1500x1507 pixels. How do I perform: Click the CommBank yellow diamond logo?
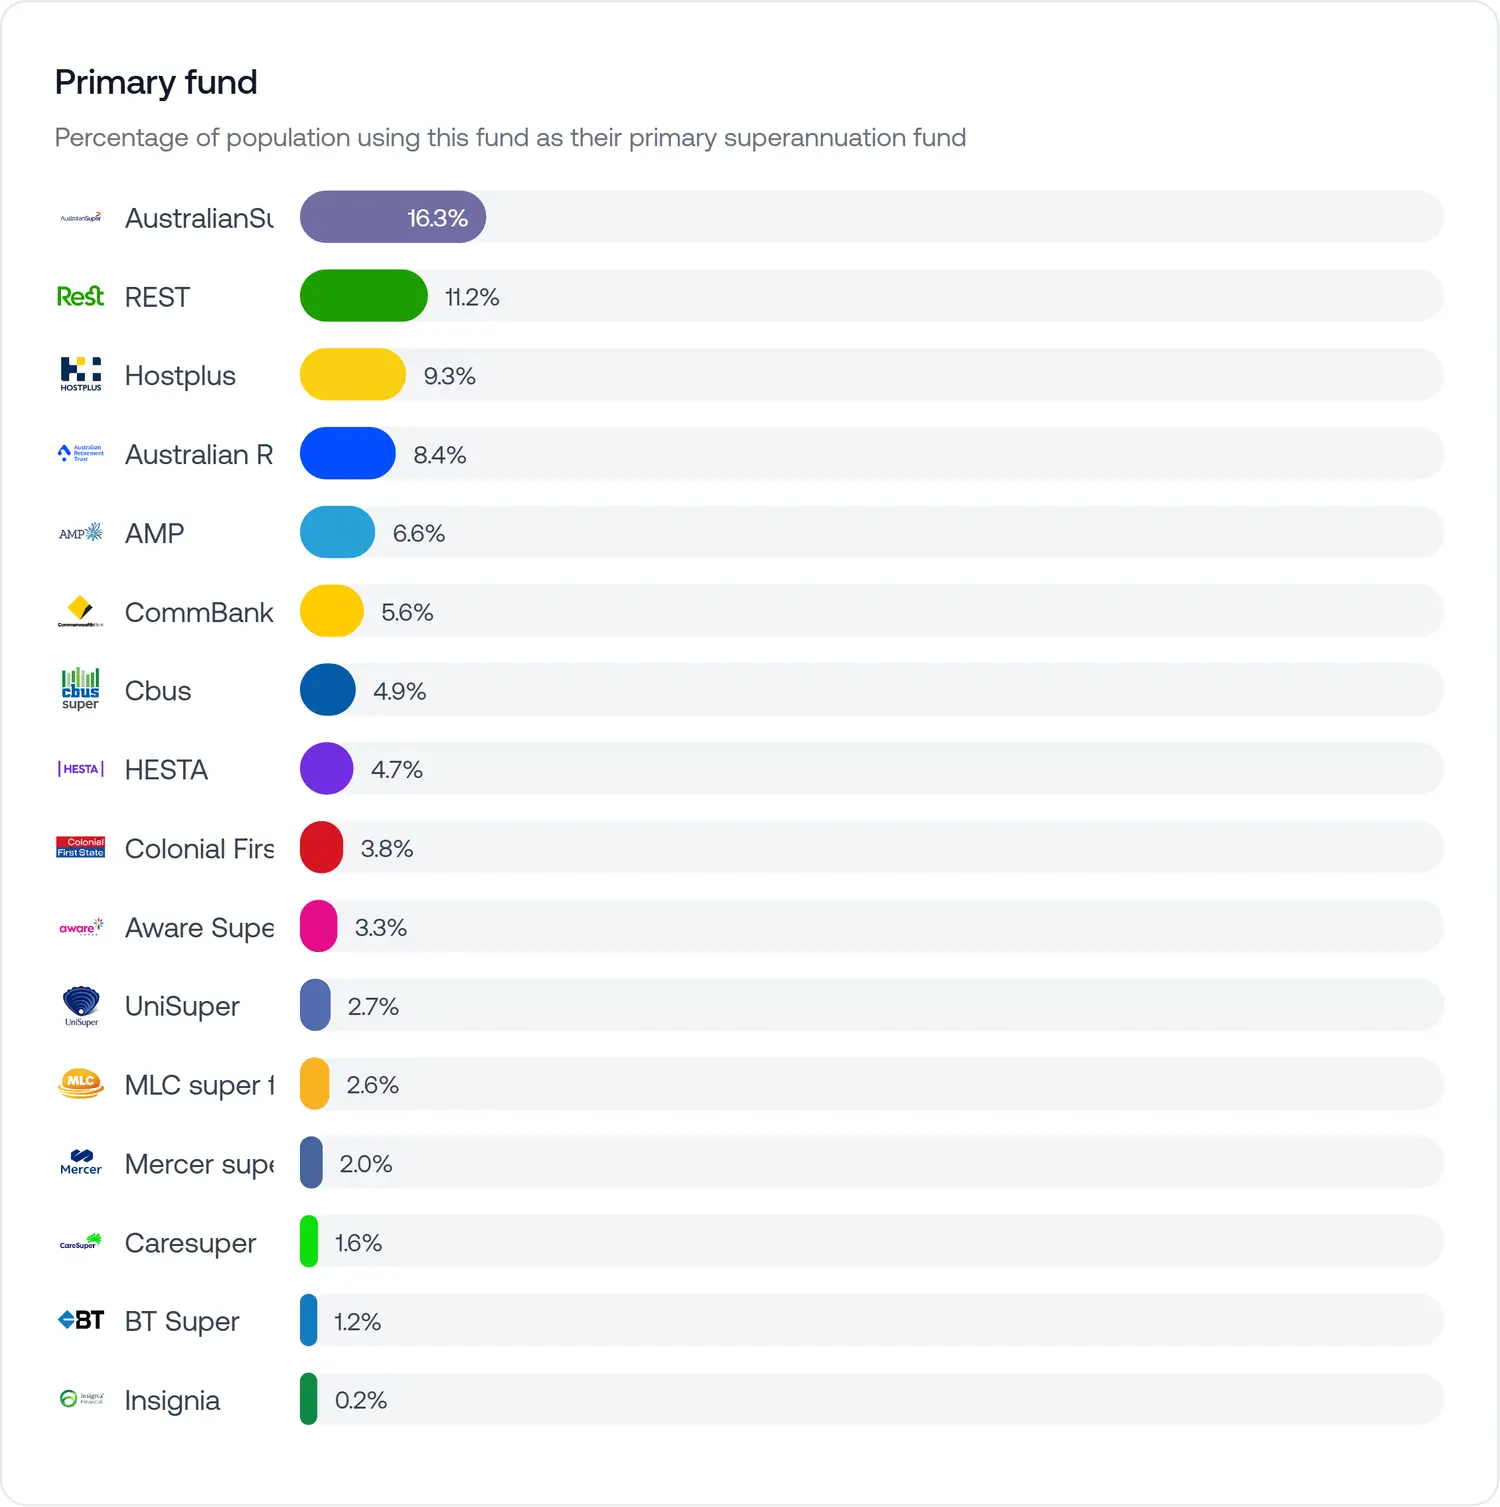pos(80,611)
